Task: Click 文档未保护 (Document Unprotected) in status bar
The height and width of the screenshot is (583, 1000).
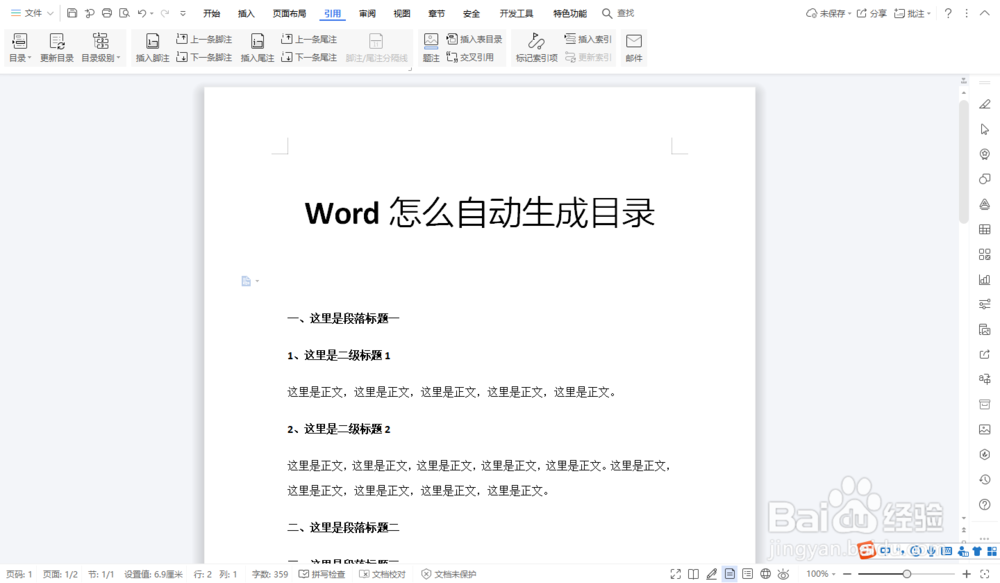Action: click(449, 574)
